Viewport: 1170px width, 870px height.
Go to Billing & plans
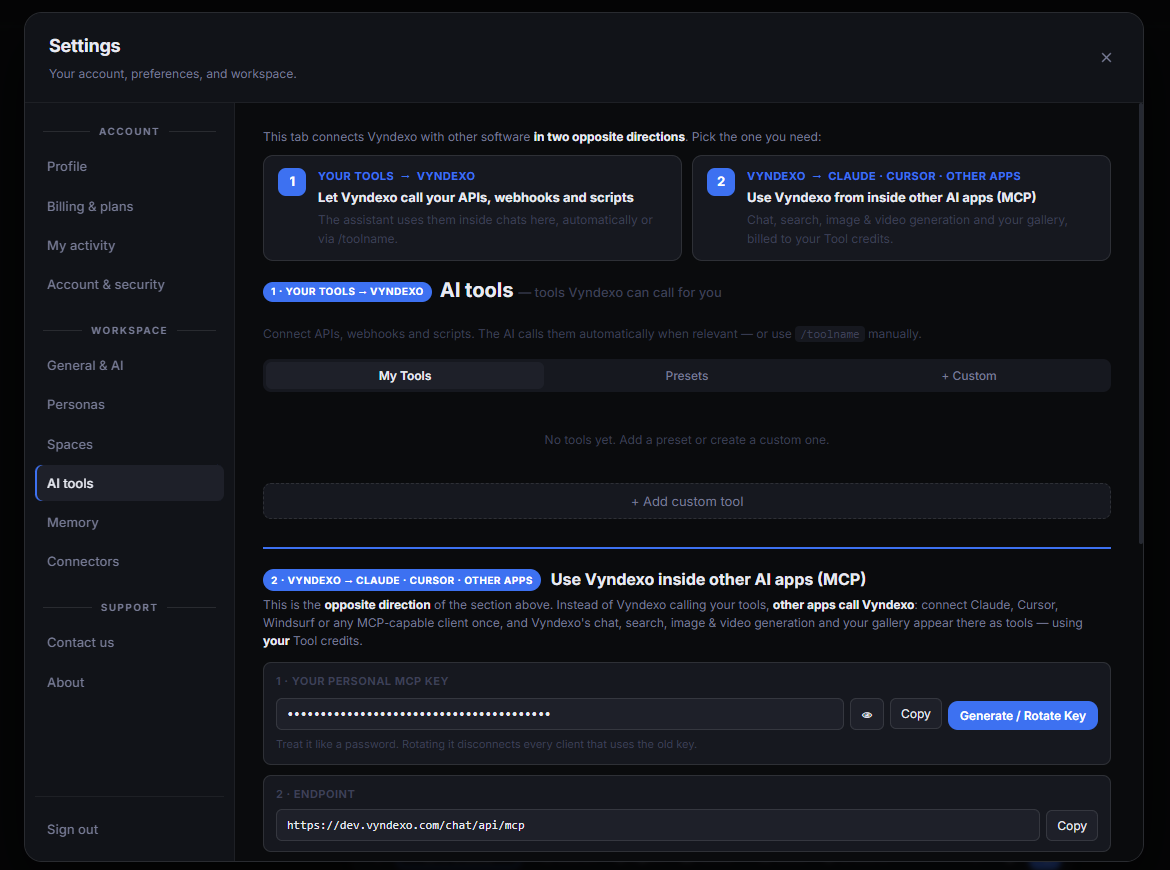pyautogui.click(x=129, y=206)
